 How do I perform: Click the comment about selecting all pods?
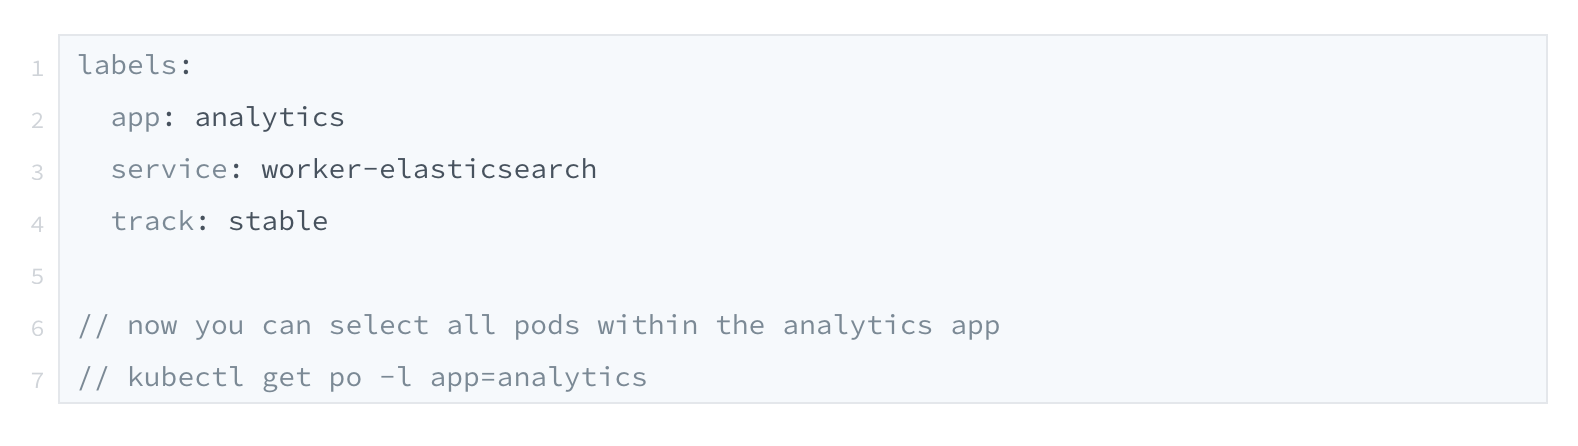pyautogui.click(x=539, y=325)
